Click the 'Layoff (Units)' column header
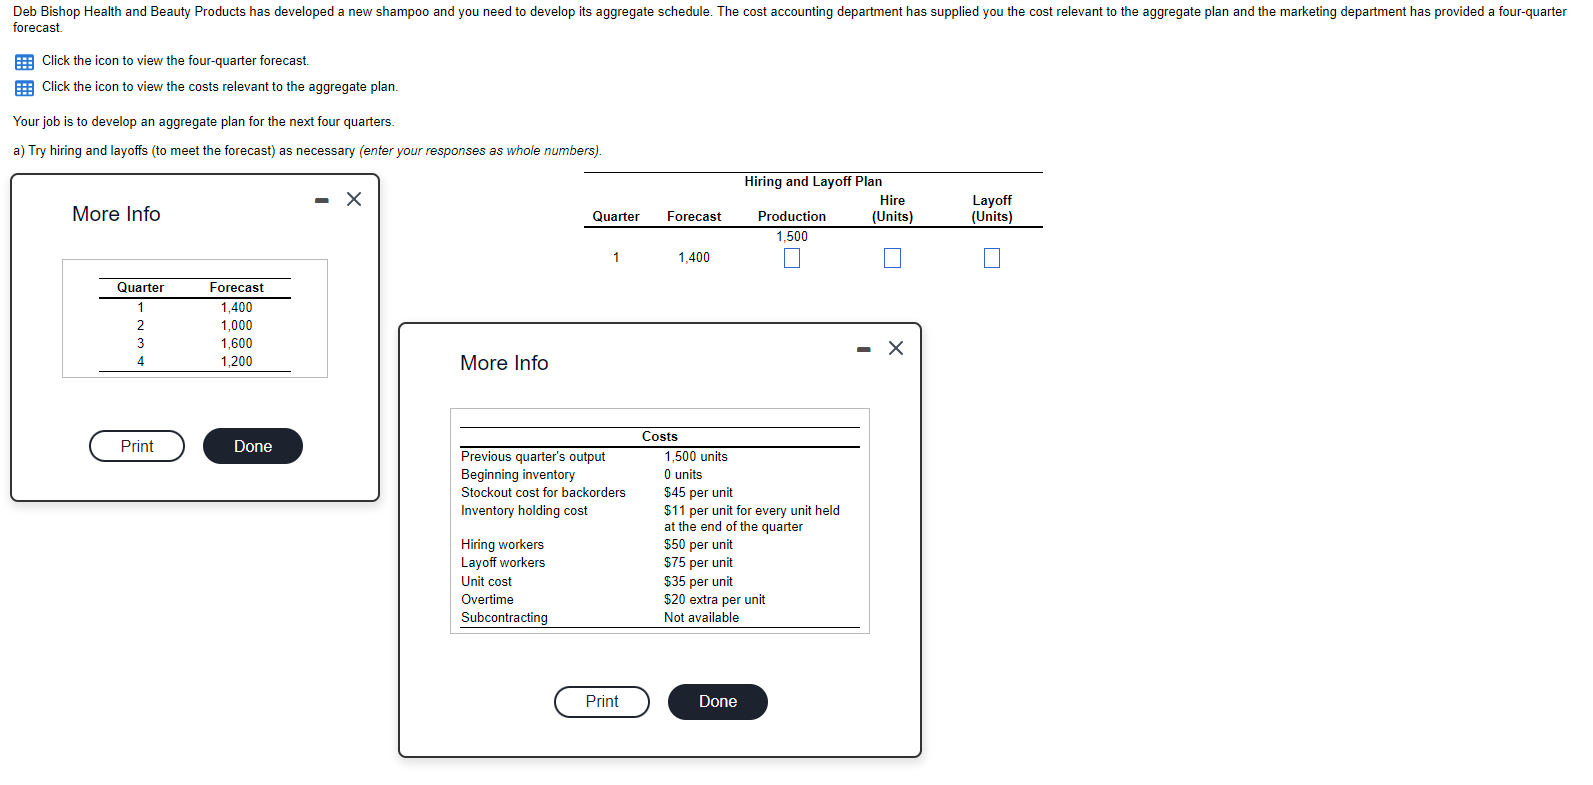The height and width of the screenshot is (785, 1593). pos(992,209)
